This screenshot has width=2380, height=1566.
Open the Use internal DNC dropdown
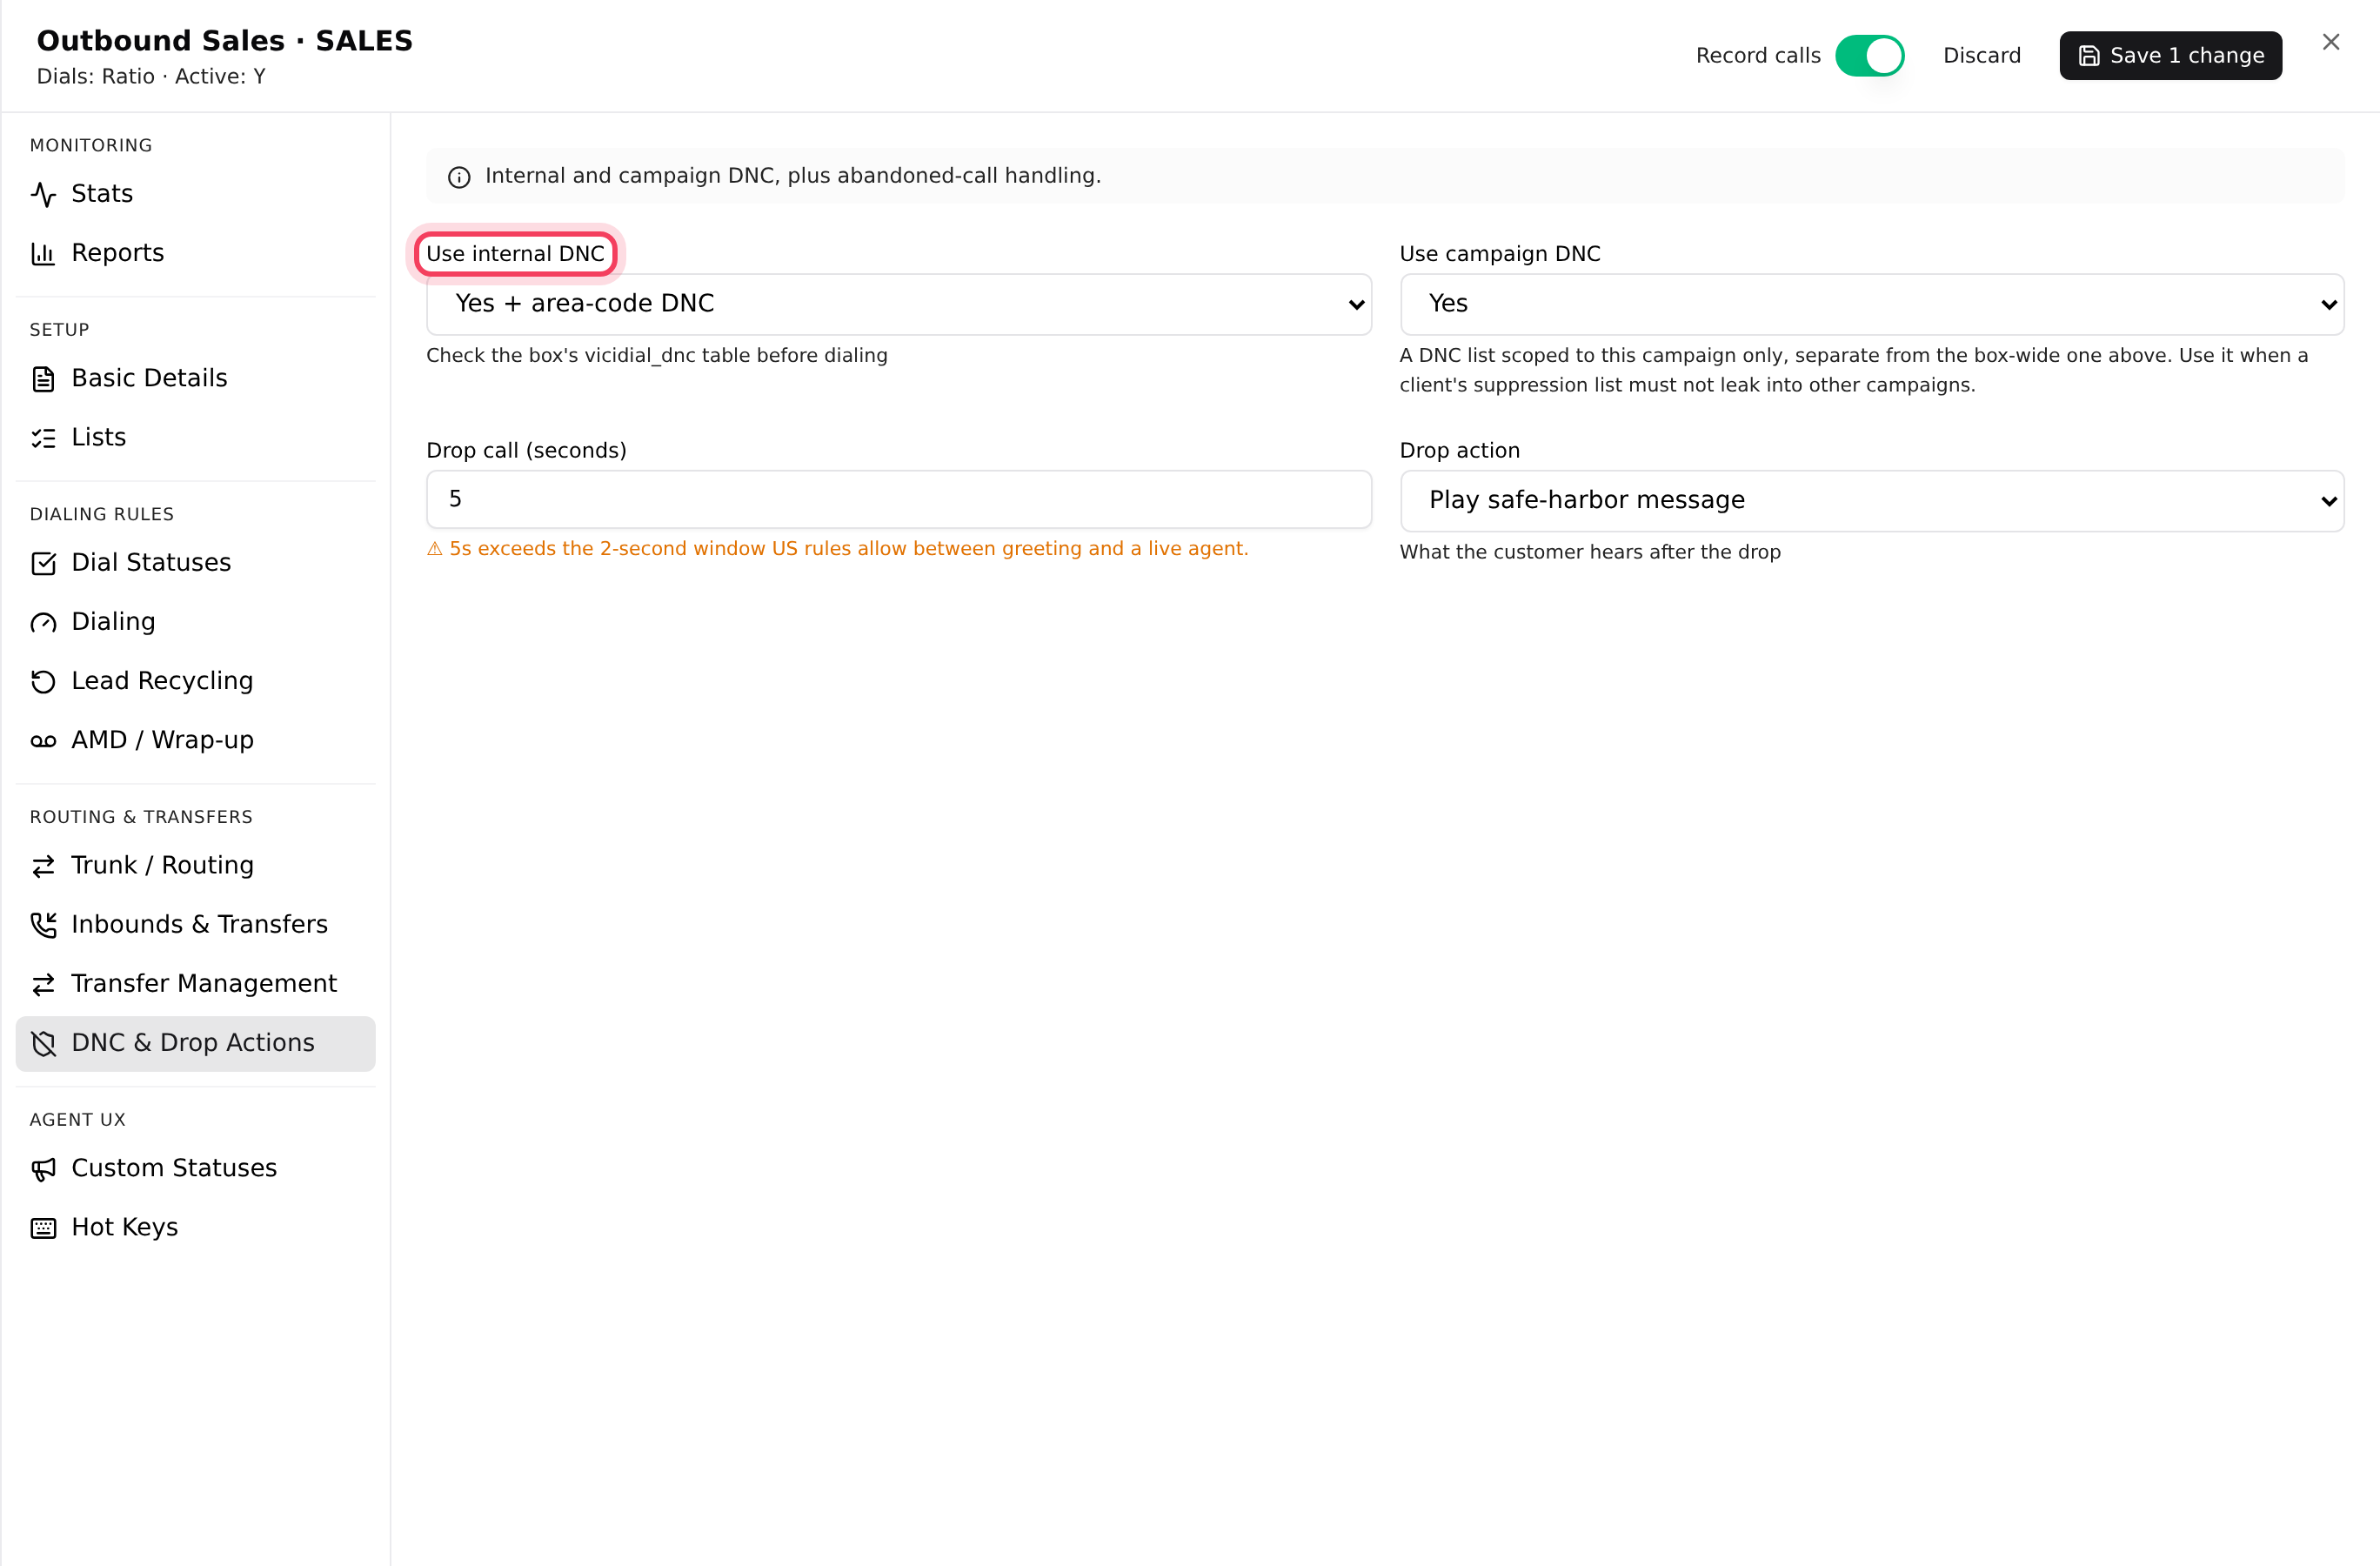(x=898, y=304)
